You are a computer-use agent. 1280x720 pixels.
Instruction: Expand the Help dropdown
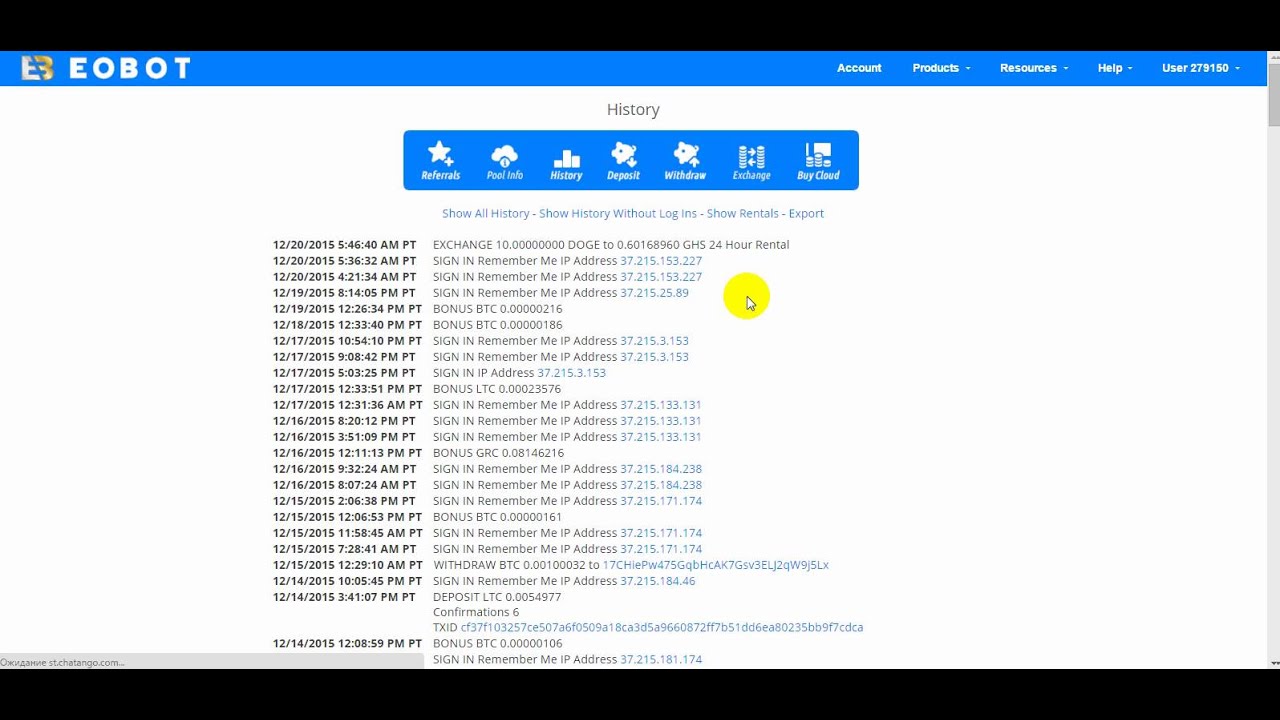click(x=1115, y=68)
